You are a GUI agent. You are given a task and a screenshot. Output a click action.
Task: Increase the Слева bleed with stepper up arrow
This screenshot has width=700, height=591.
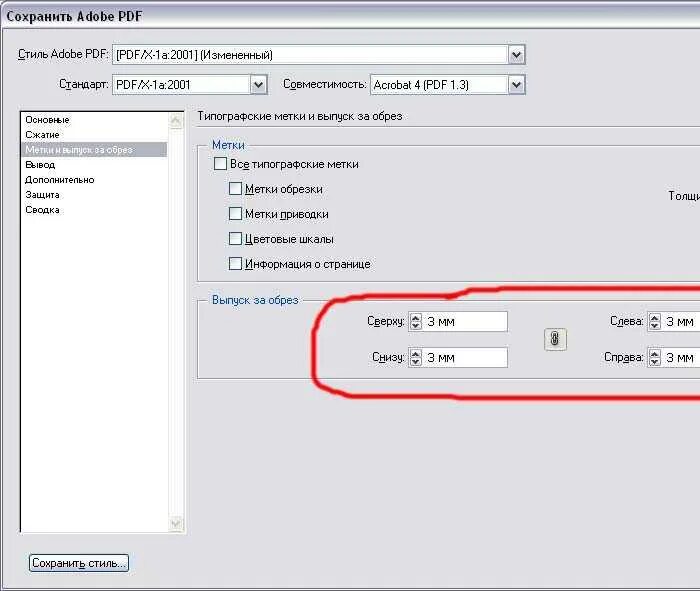coord(655,317)
